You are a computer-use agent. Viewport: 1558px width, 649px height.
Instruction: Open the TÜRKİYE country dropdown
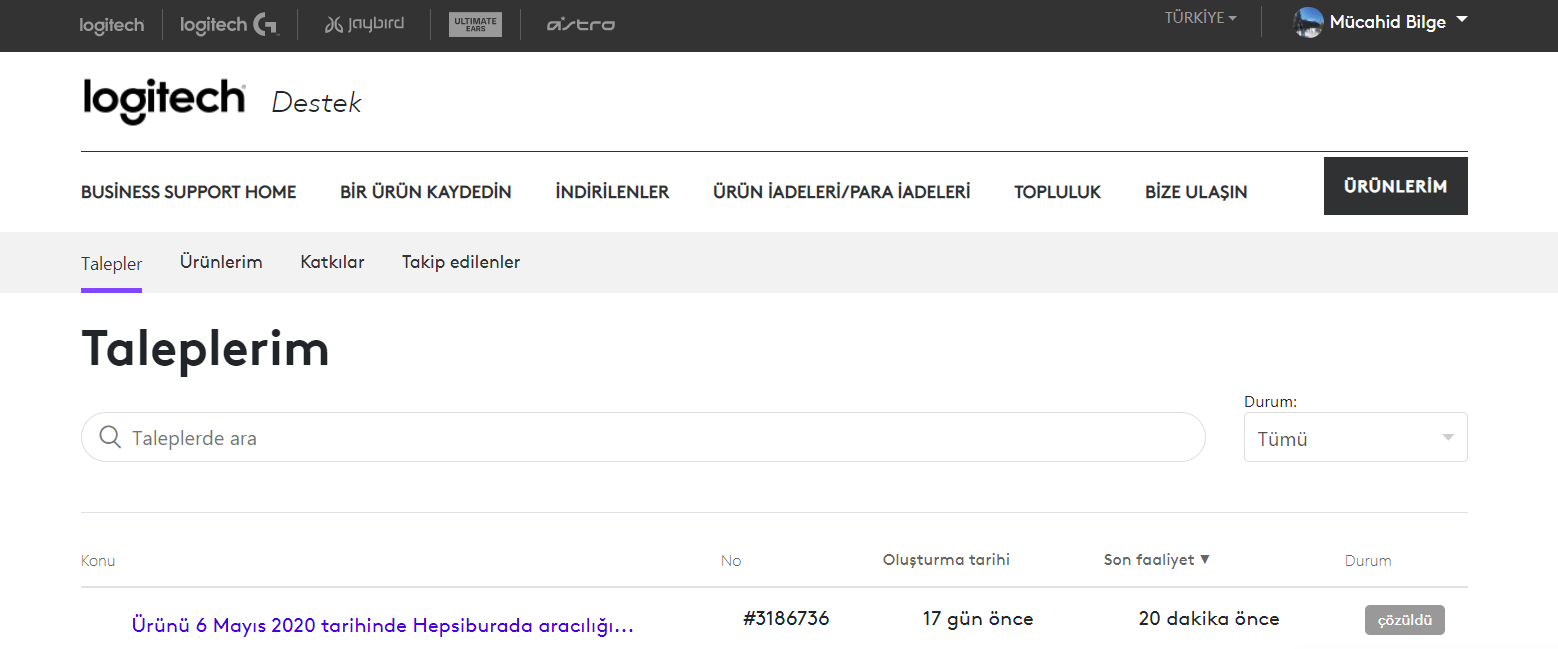(1200, 18)
